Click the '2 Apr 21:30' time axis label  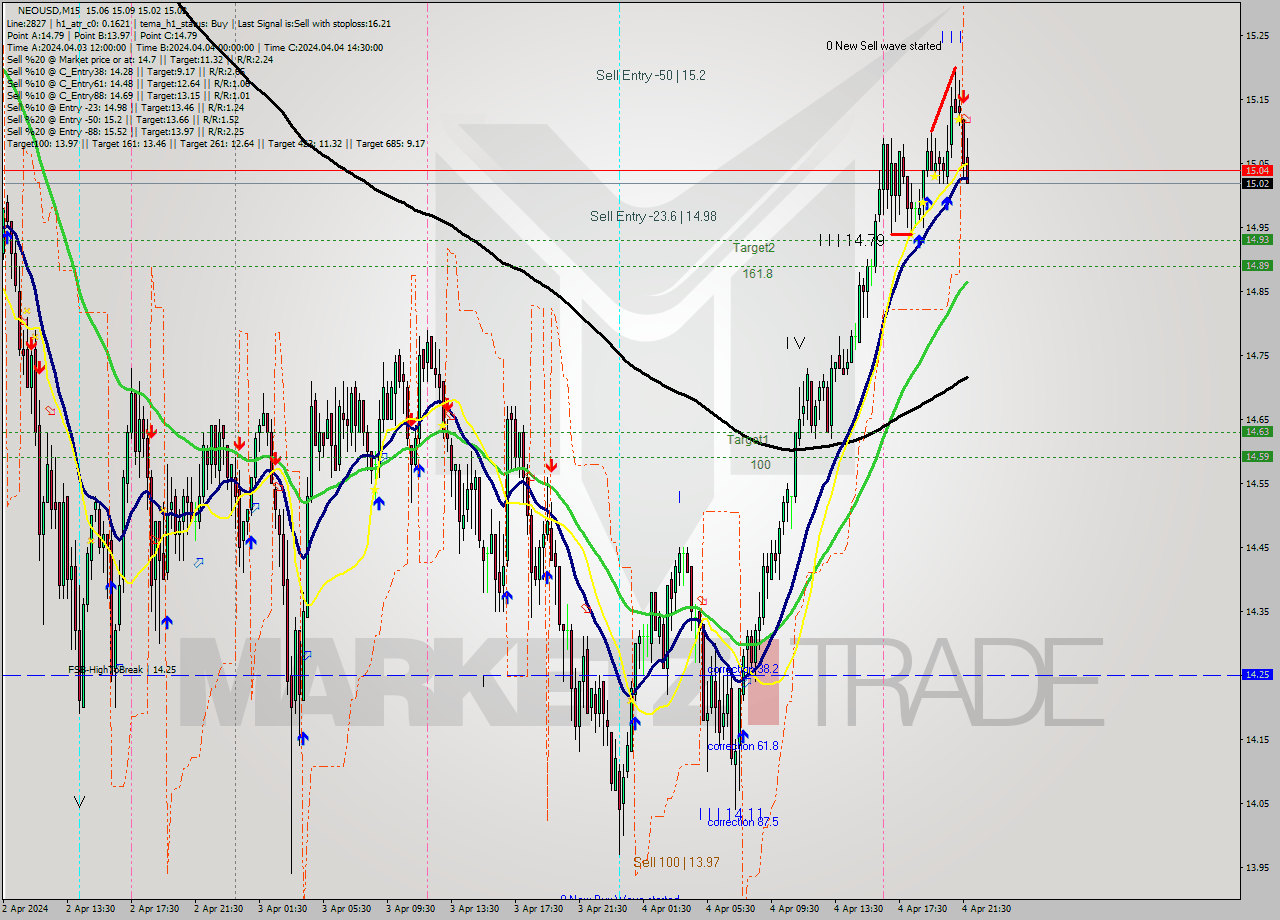pyautogui.click(x=218, y=909)
